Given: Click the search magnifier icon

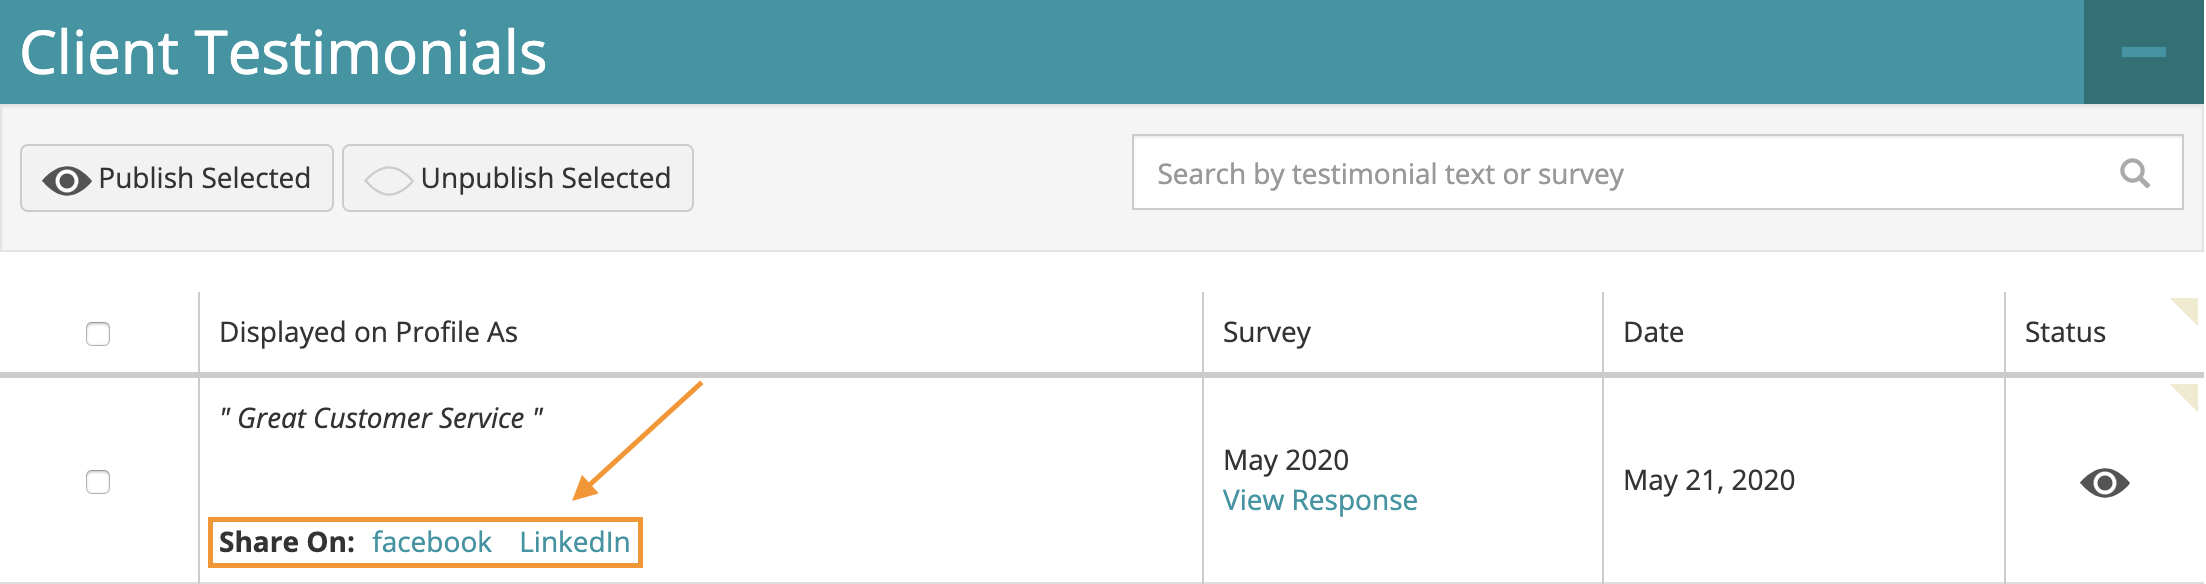Looking at the screenshot, I should coord(2134,173).
